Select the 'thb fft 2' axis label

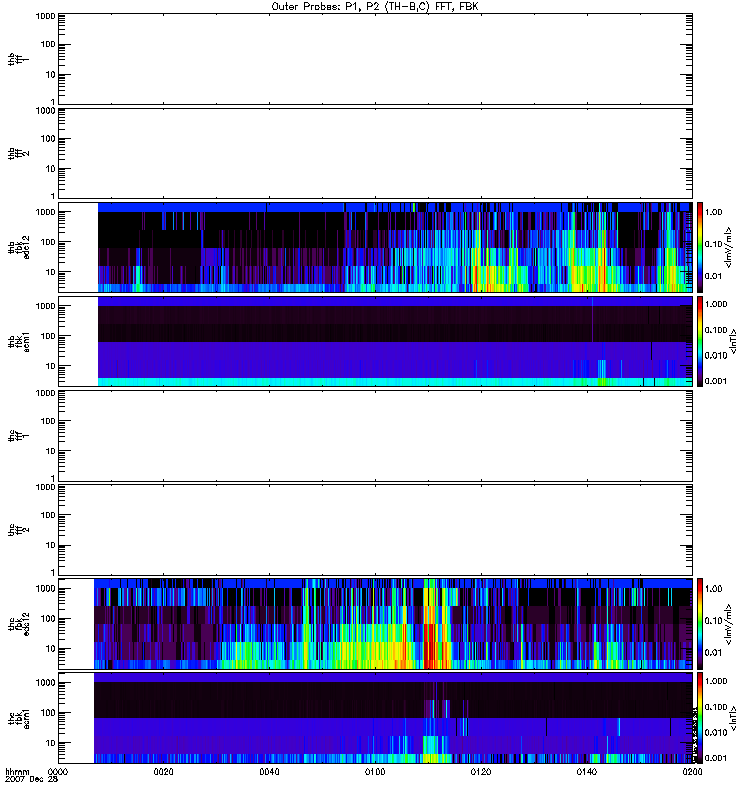pos(18,154)
